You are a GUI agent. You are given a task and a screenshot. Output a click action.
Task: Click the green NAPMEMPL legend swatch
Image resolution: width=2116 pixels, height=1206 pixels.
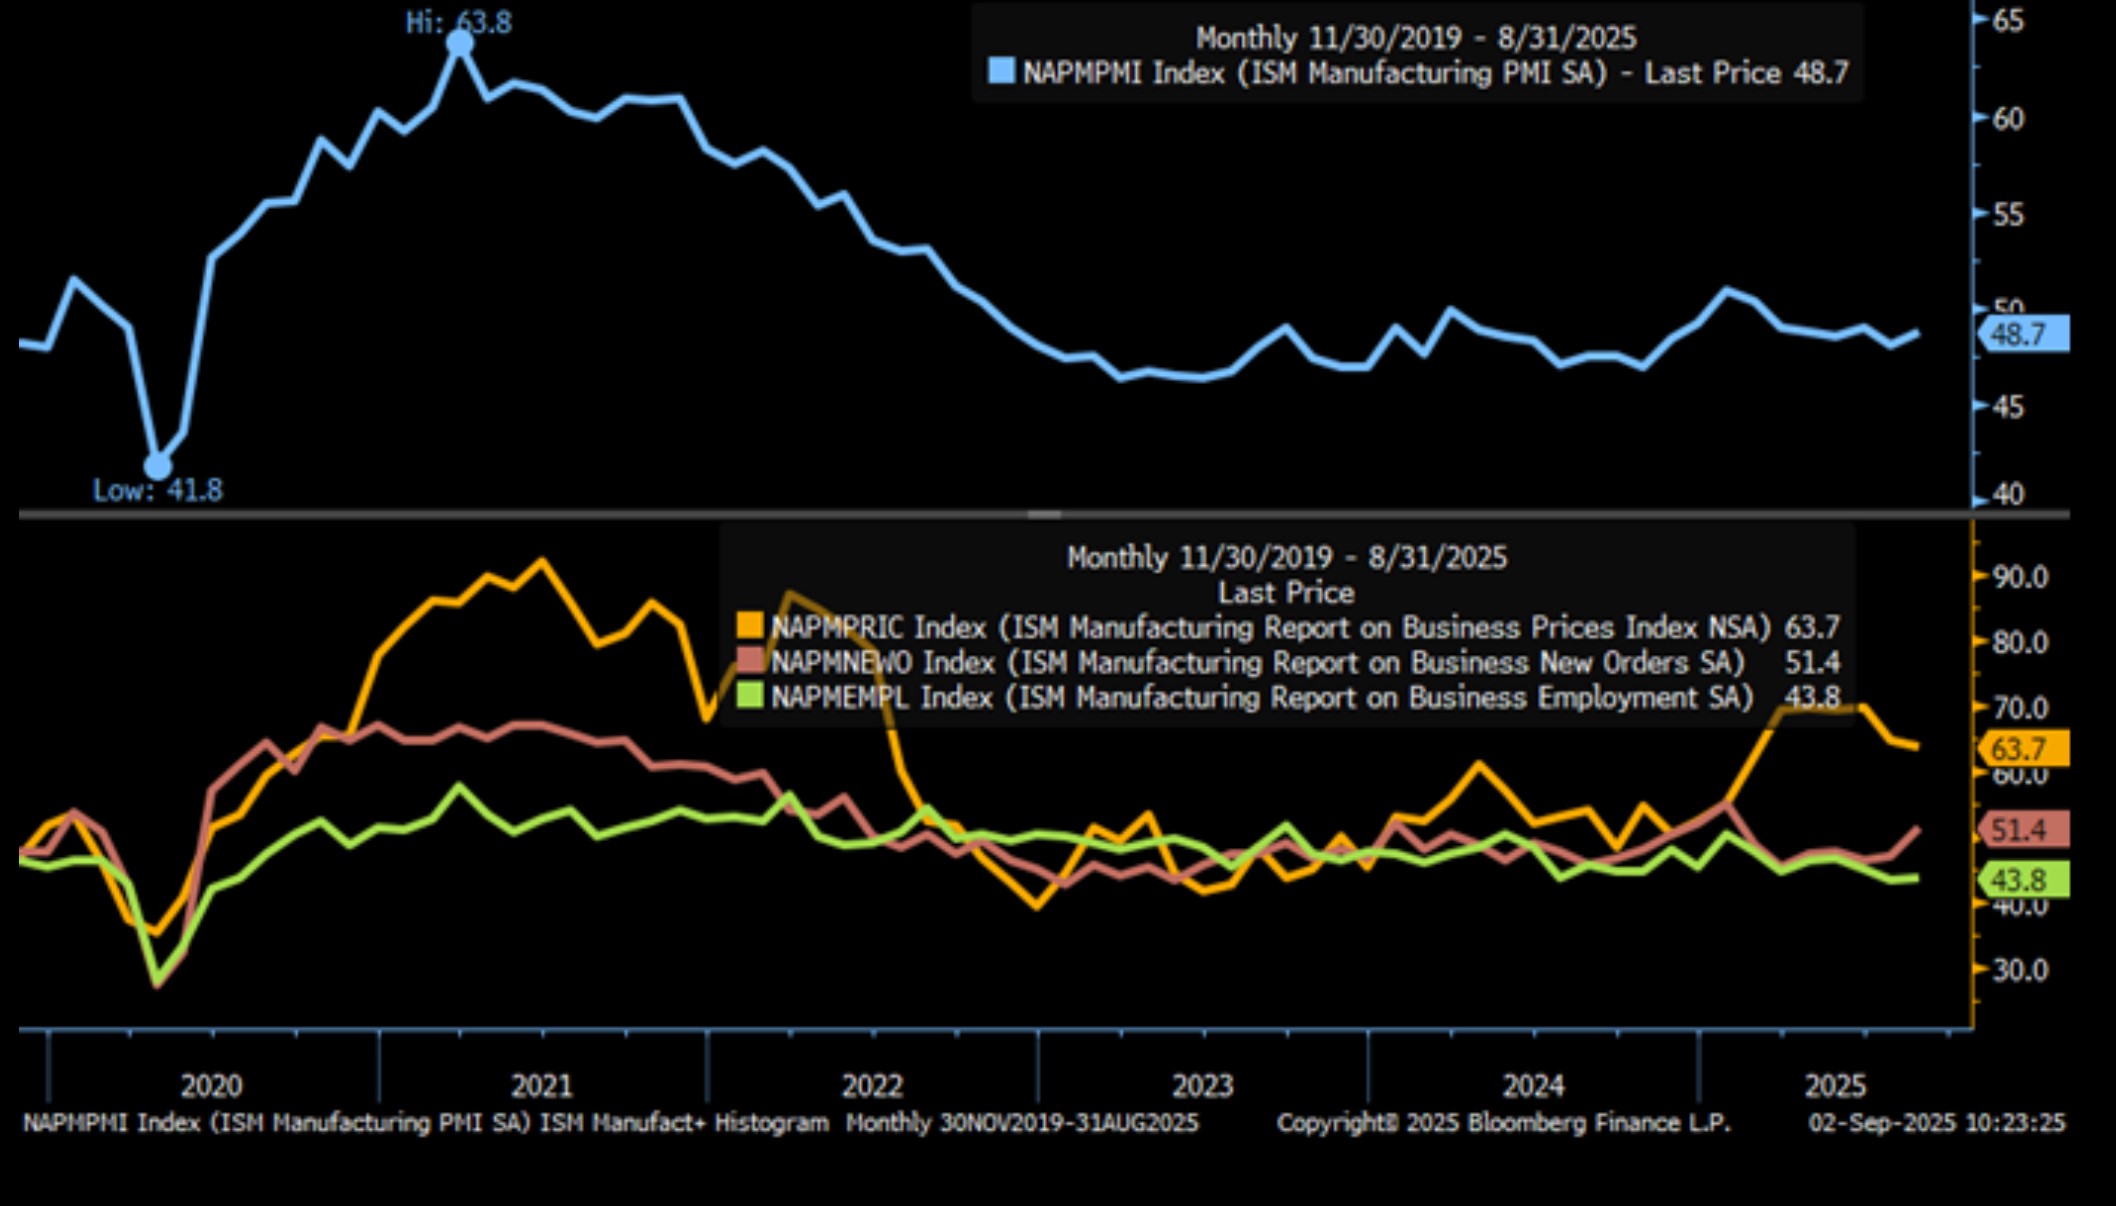pos(749,696)
